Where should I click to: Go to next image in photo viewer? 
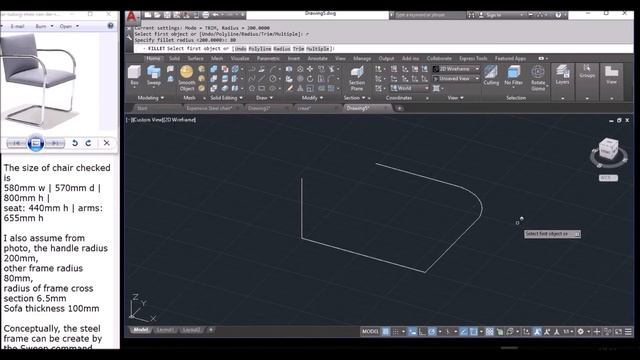point(54,143)
